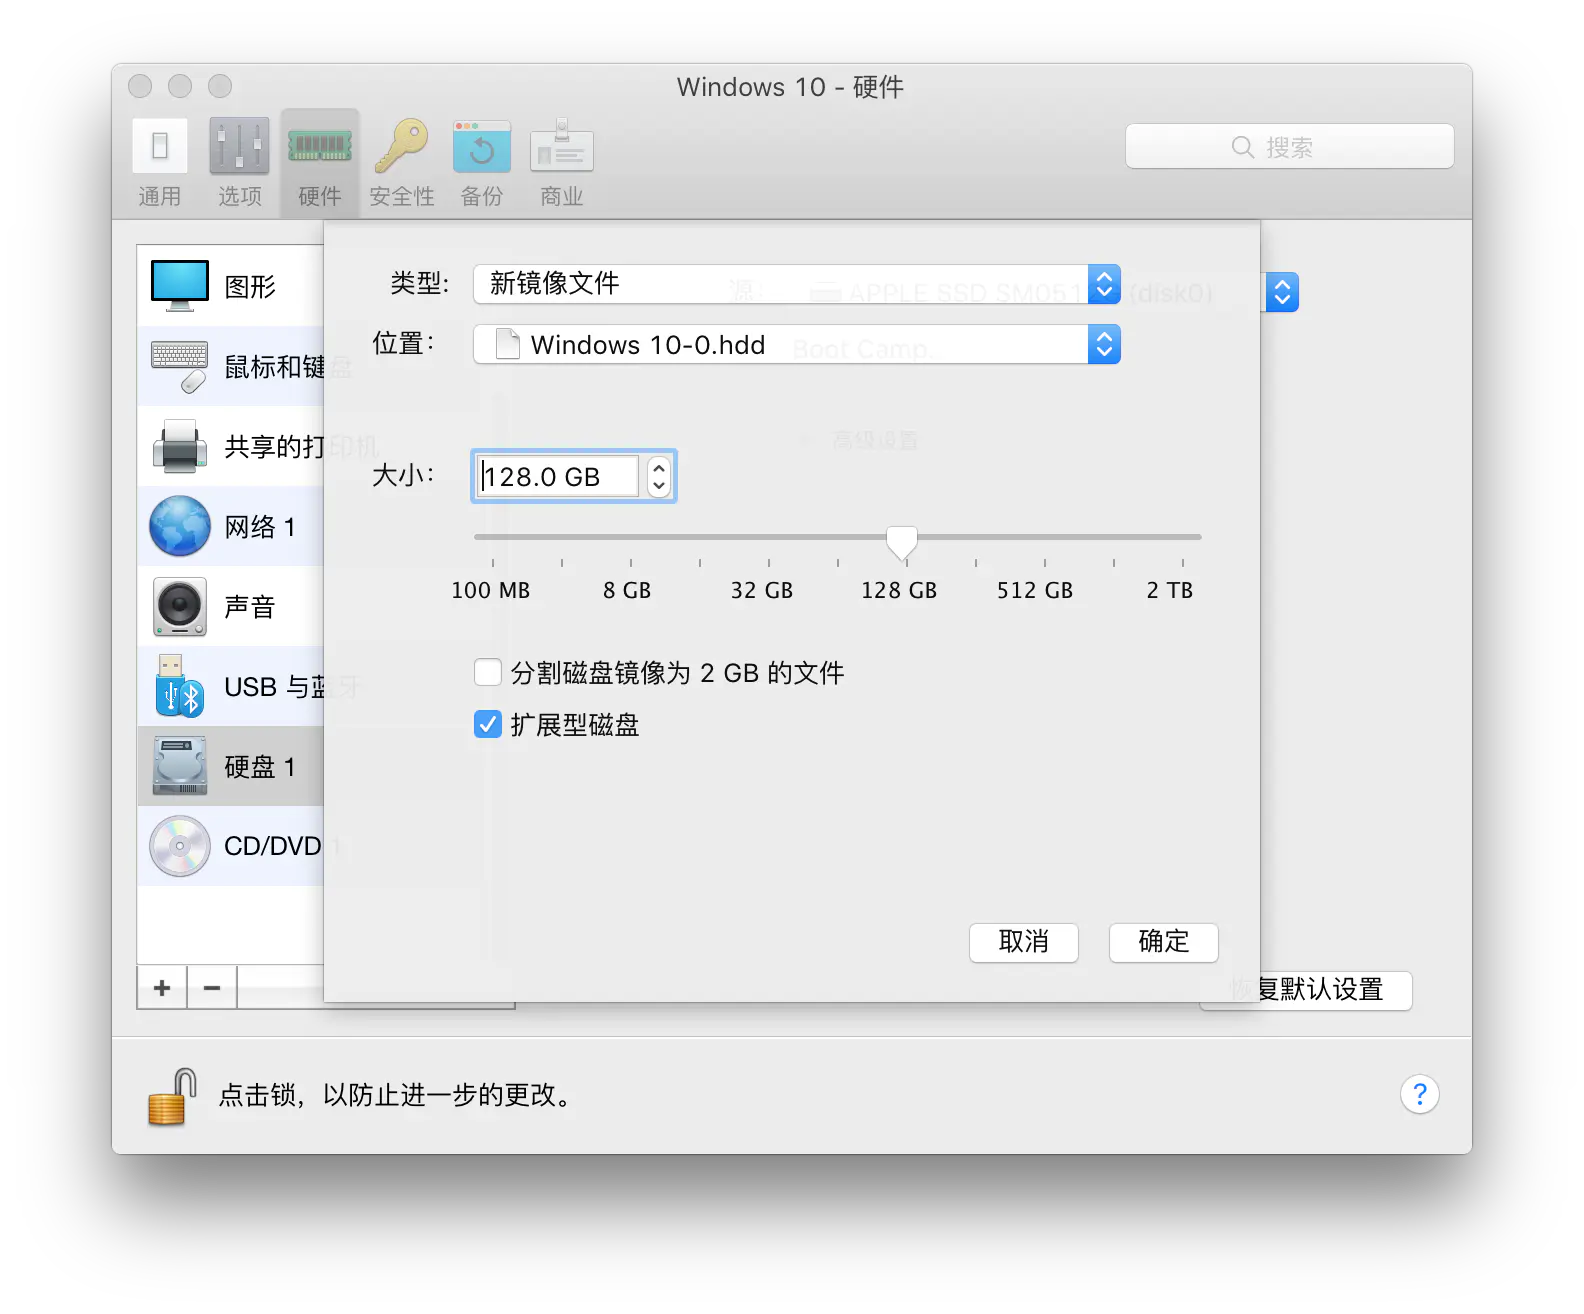This screenshot has width=1584, height=1314.
Task: Click 确定 to confirm new disk
Action: point(1164,942)
